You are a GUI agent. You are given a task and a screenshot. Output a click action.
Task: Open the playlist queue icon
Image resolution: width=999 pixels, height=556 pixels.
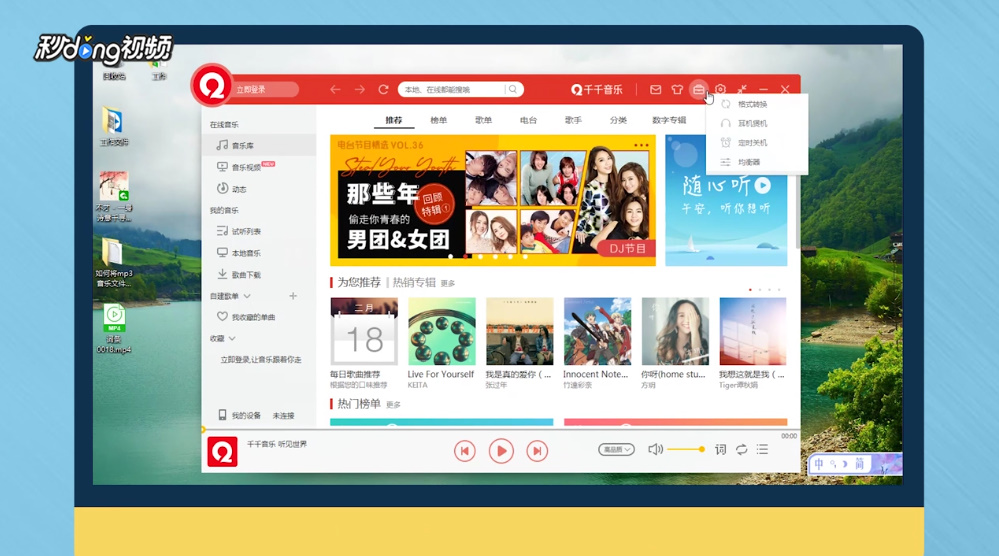(x=763, y=450)
